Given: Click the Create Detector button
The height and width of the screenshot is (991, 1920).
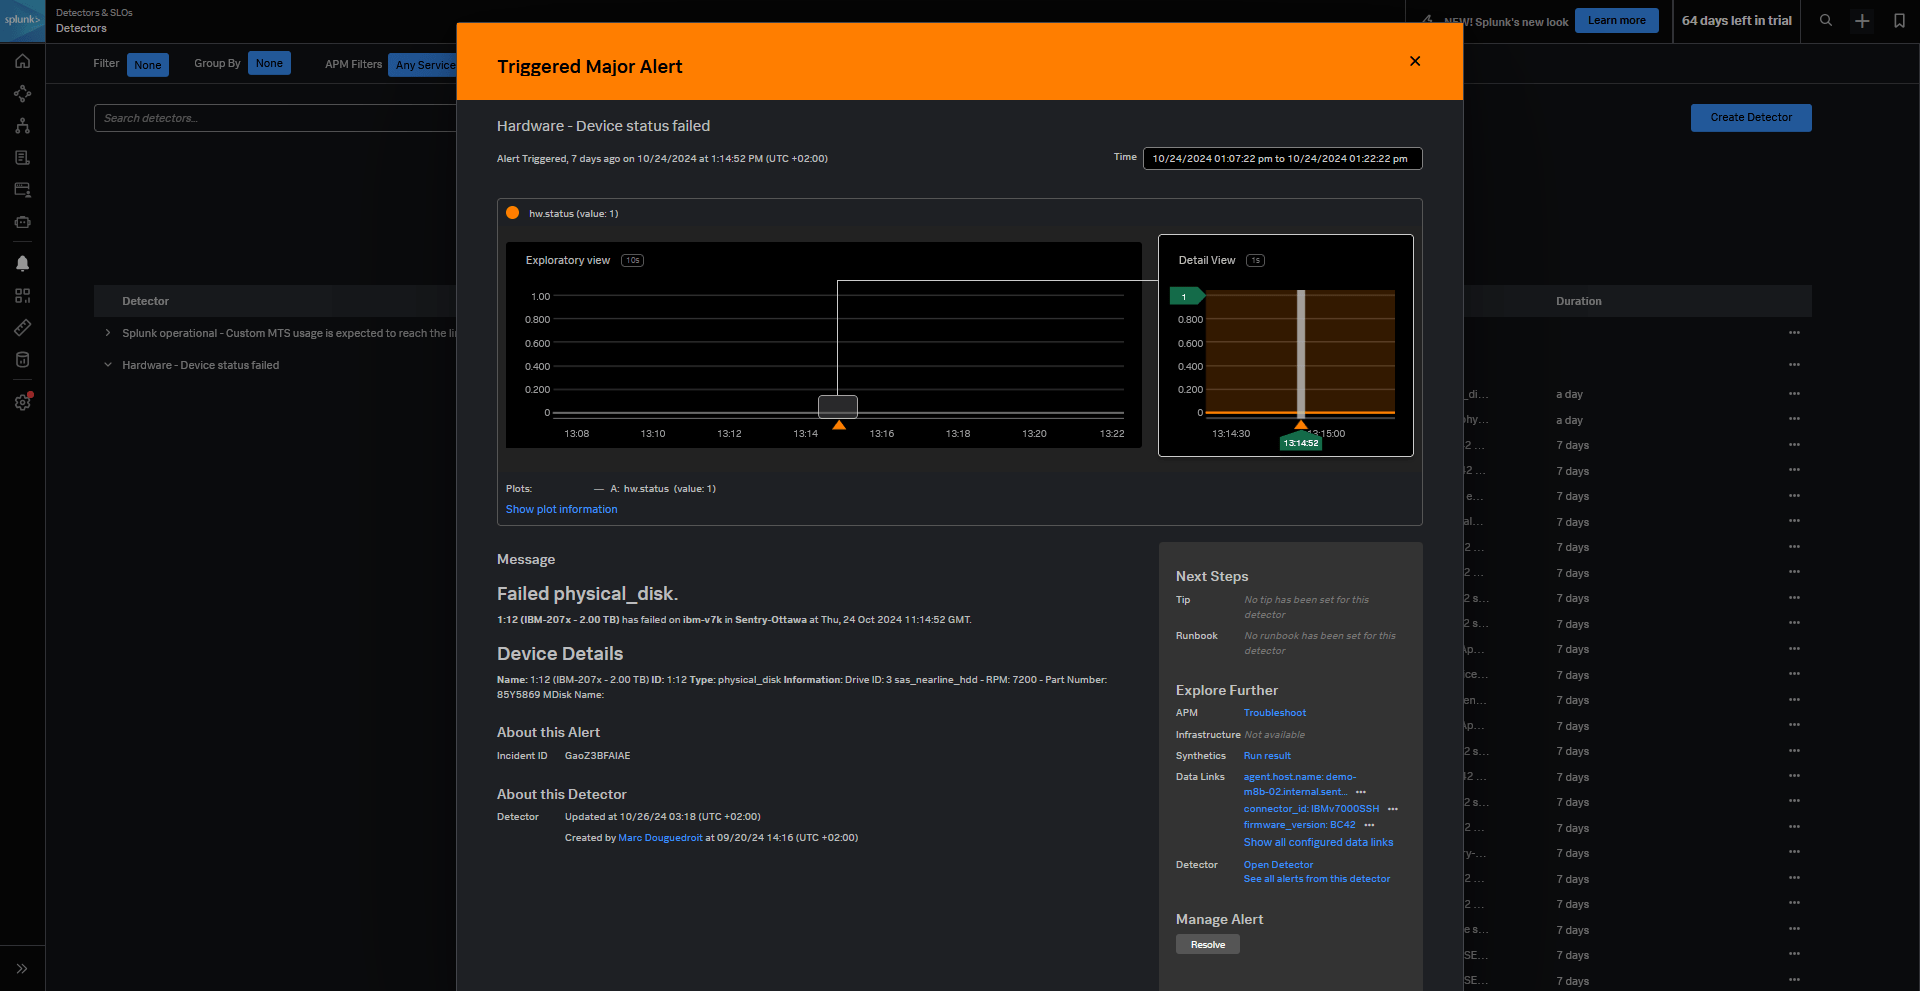Looking at the screenshot, I should click(x=1751, y=118).
